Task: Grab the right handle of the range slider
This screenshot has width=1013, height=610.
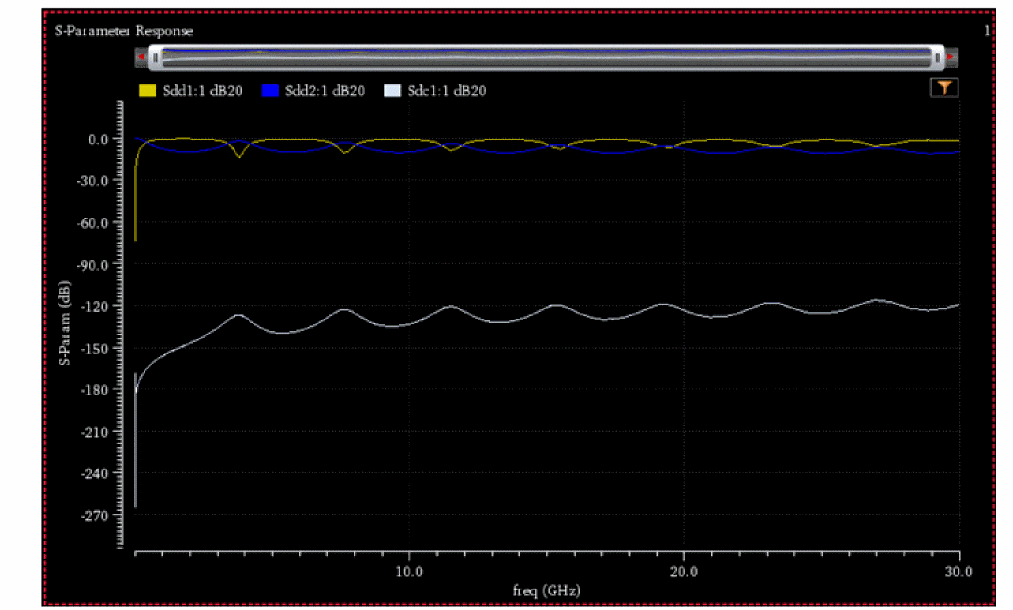Action: tap(937, 57)
